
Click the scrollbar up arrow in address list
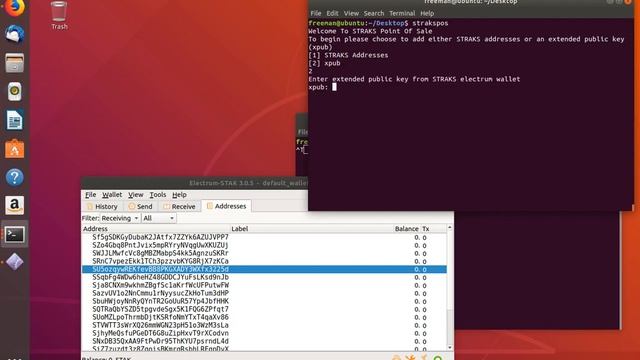(x=450, y=227)
